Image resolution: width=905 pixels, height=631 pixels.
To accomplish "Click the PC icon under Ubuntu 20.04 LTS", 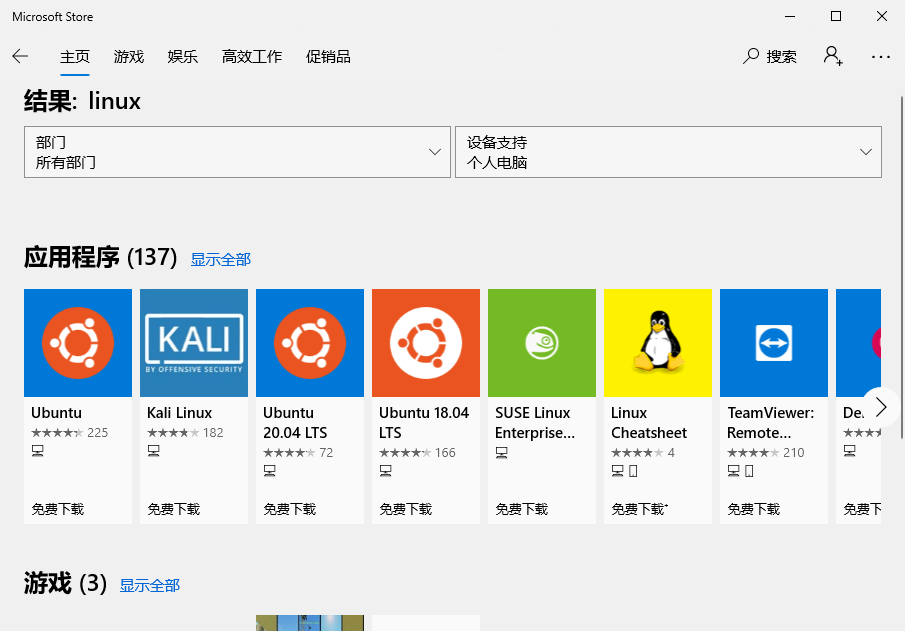I will tap(270, 471).
